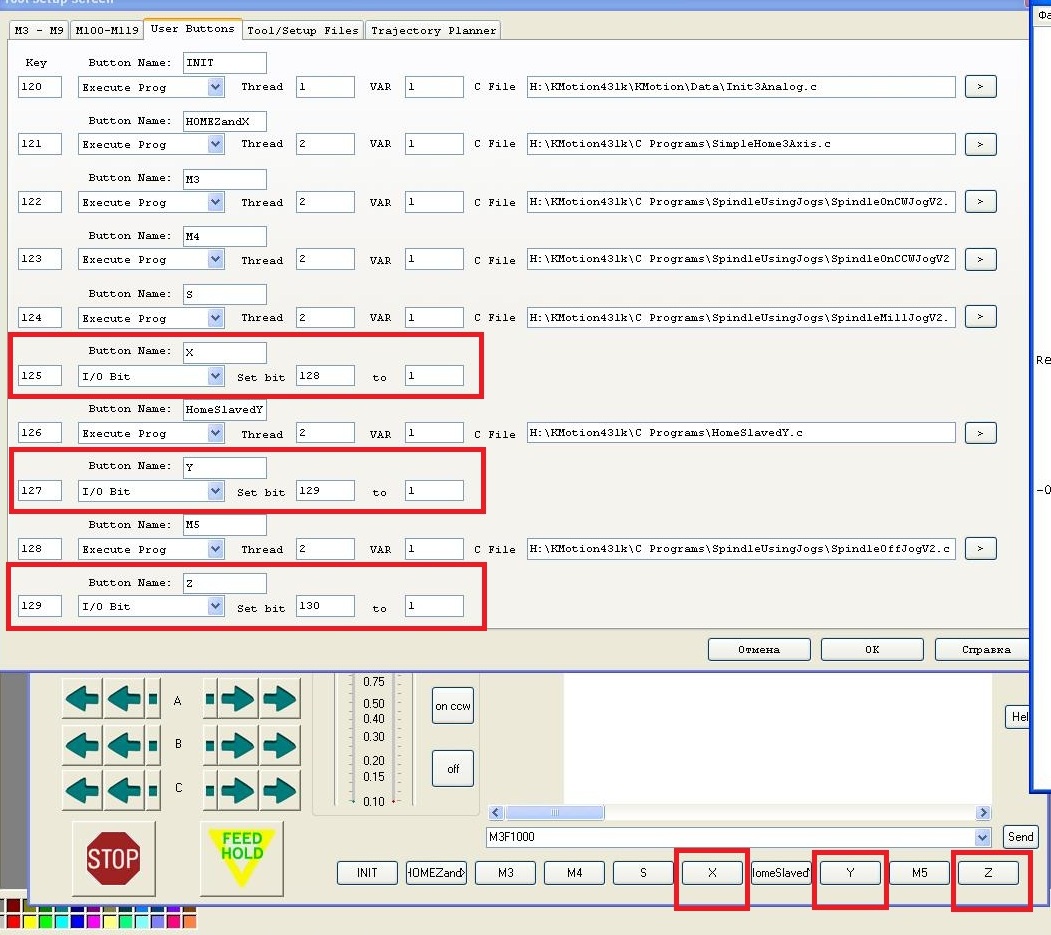
Task: Browse C file for SimpleHome3Axis.c row
Action: (980, 144)
